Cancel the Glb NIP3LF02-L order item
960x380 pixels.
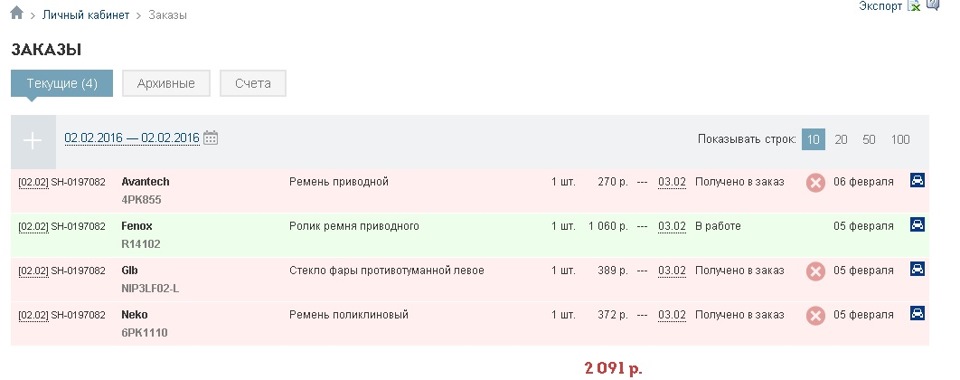[815, 271]
